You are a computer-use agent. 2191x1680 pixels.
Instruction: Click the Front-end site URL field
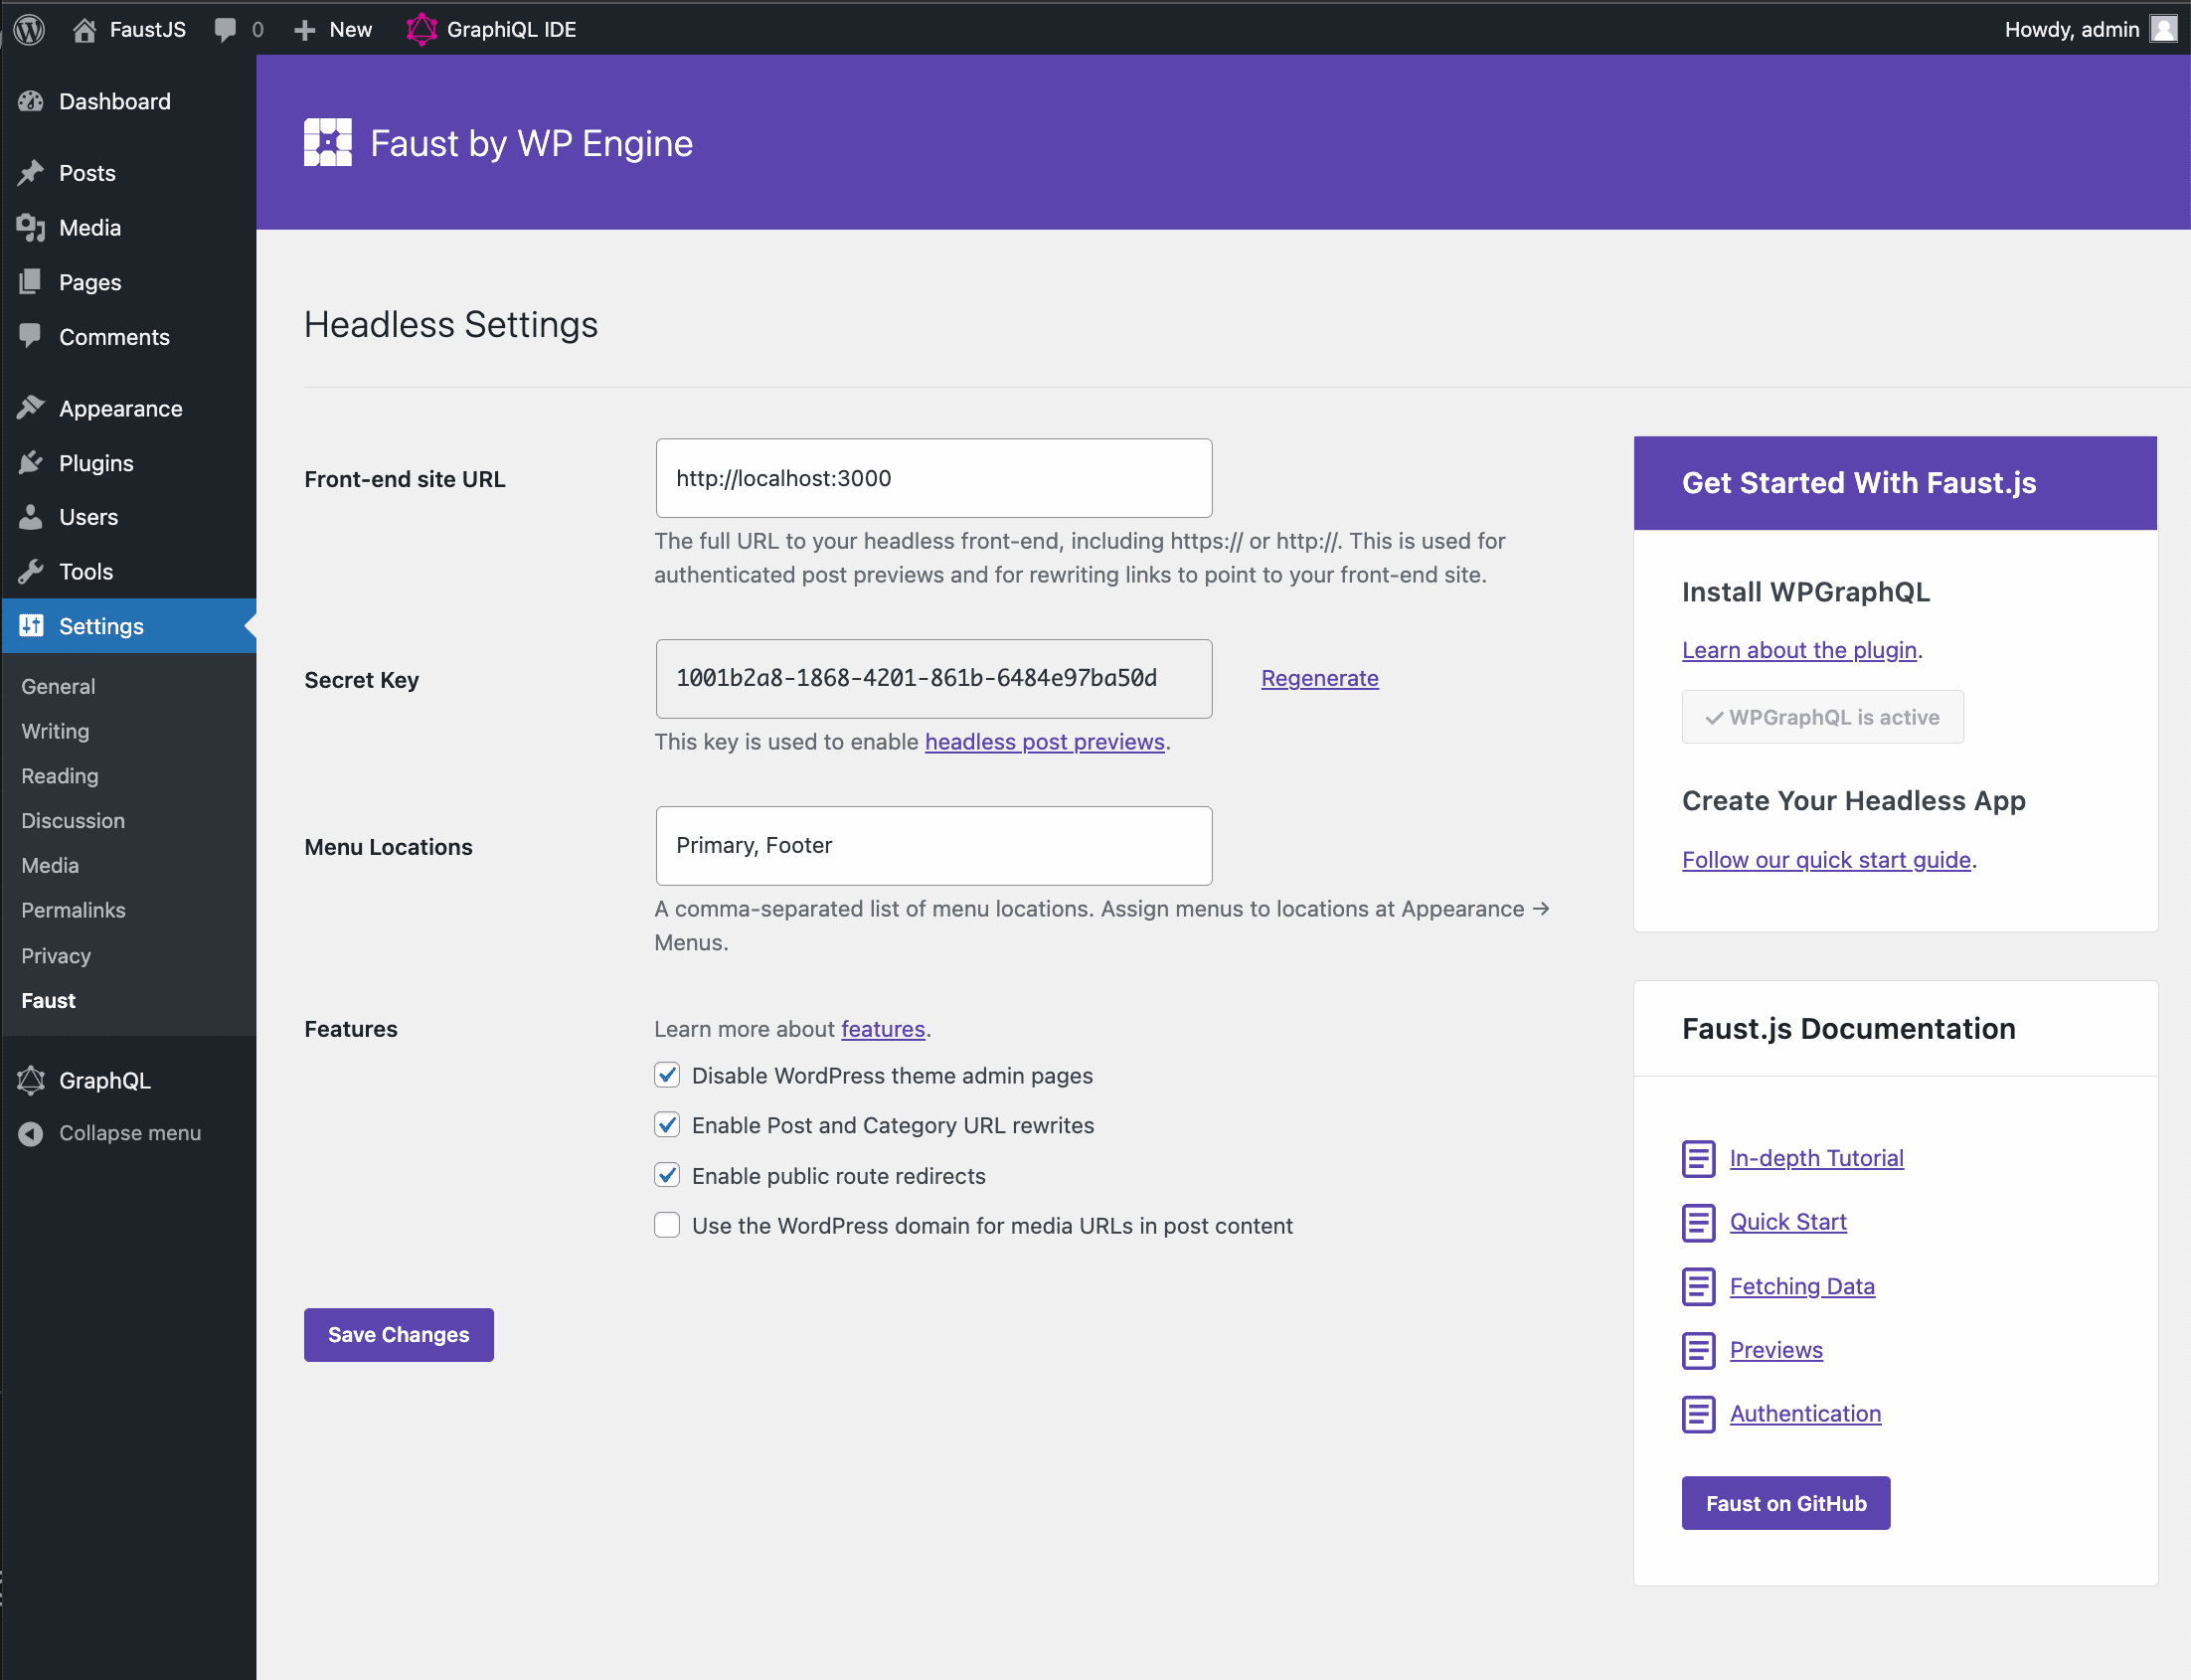point(933,478)
